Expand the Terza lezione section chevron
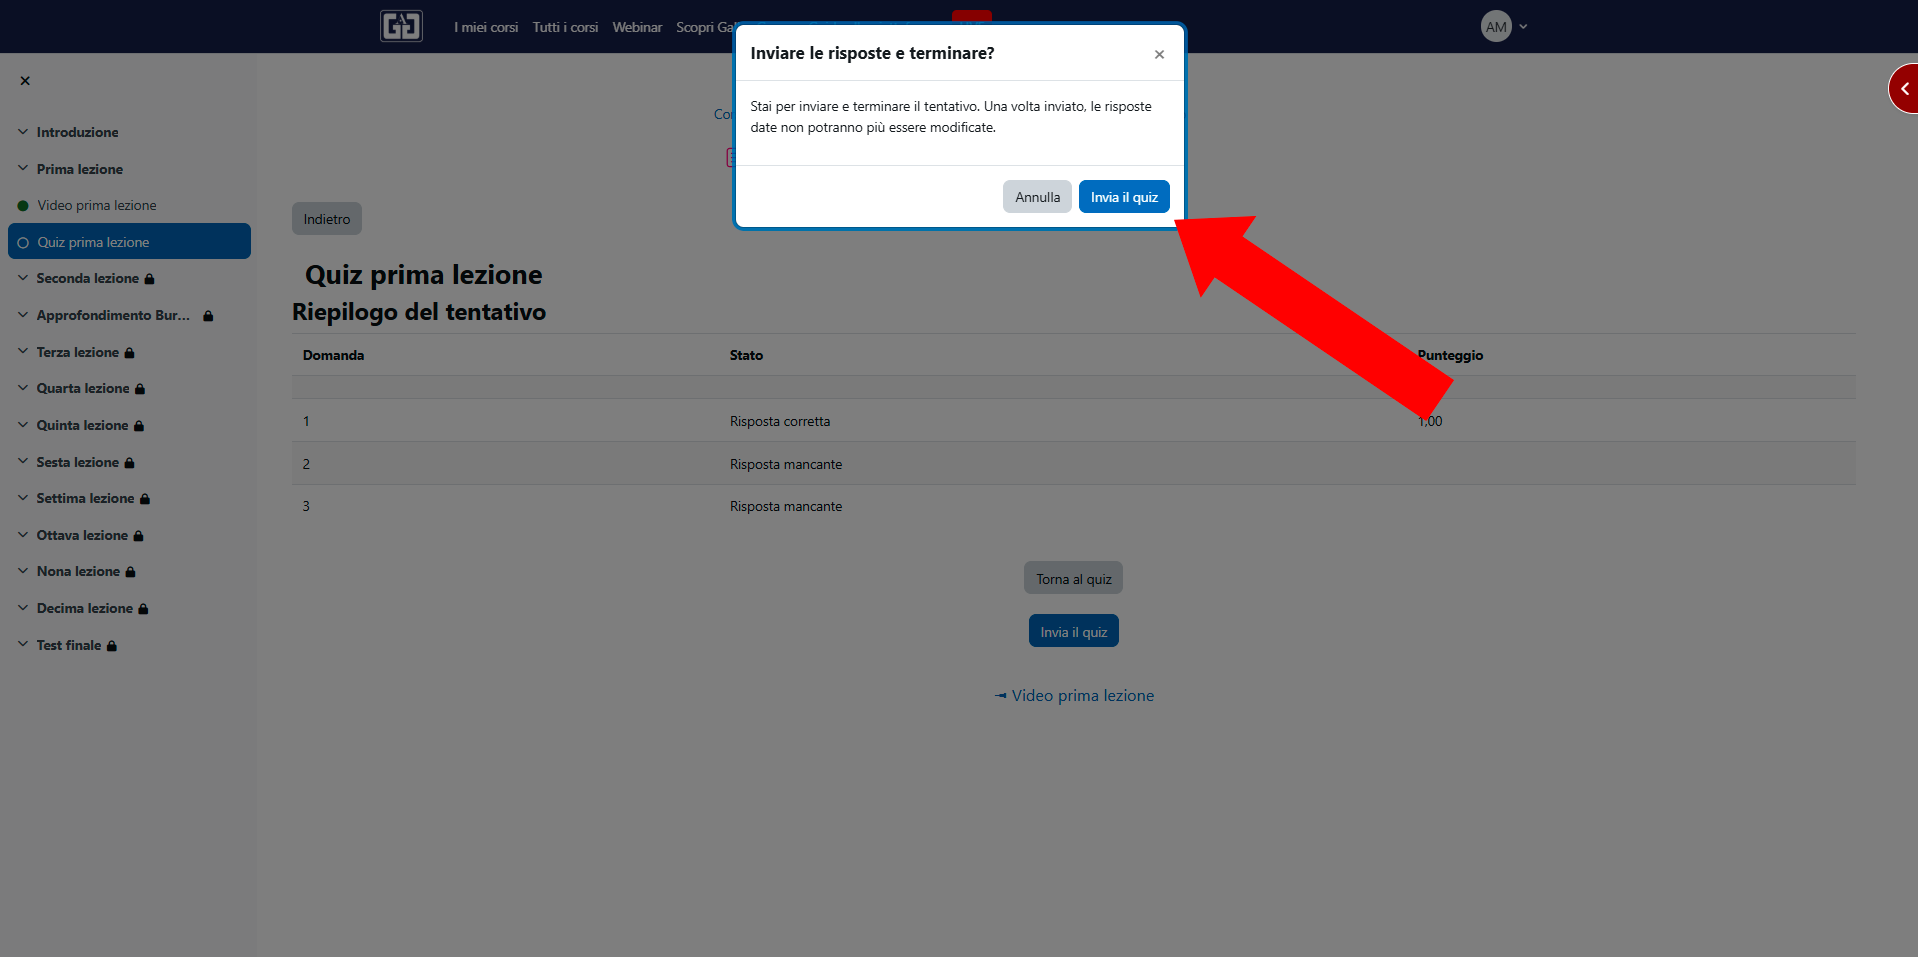 (x=23, y=352)
